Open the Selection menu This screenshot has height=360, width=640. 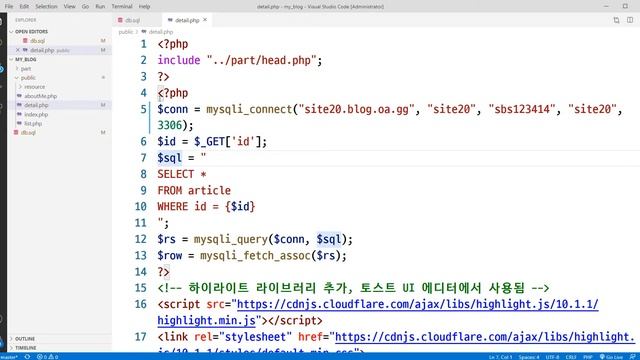click(46, 7)
